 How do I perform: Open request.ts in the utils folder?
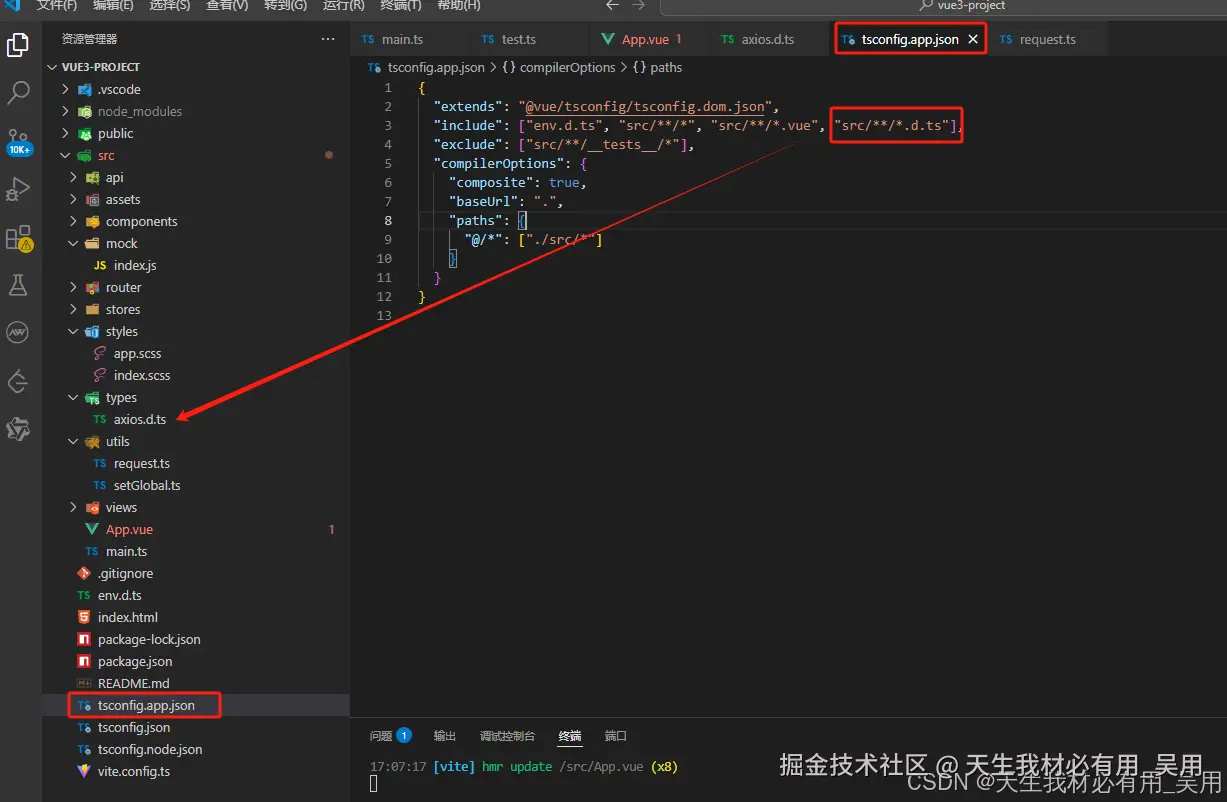click(196, 463)
